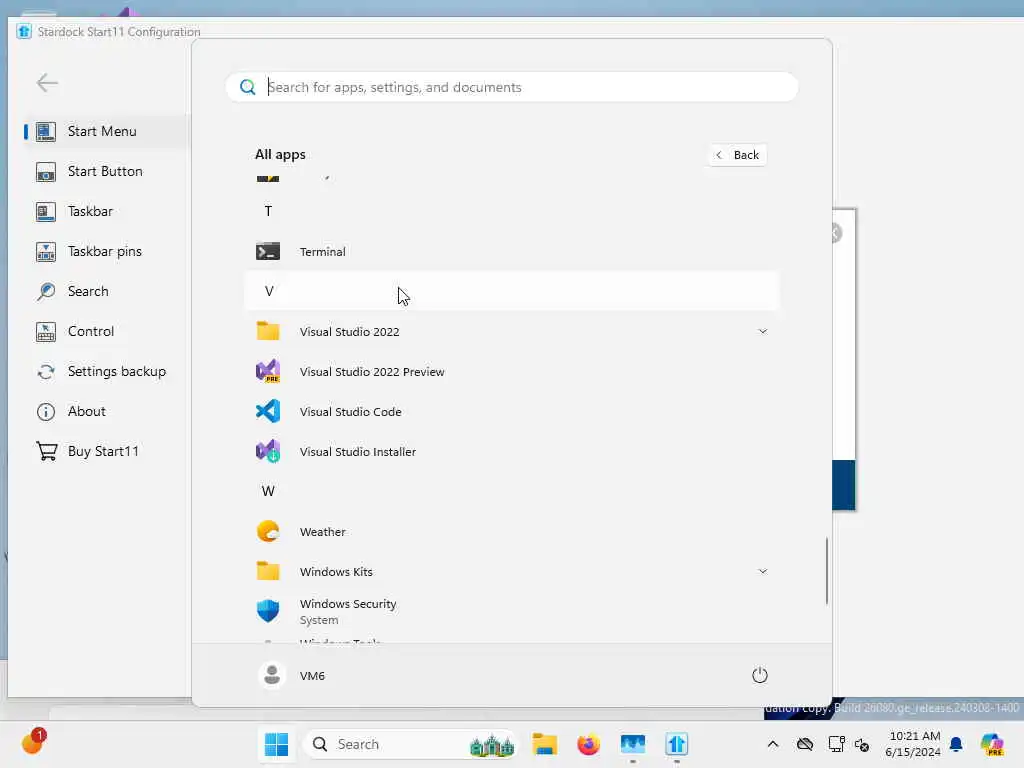Go back with the Start11 arrow icon
The image size is (1024, 768).
[x=47, y=83]
